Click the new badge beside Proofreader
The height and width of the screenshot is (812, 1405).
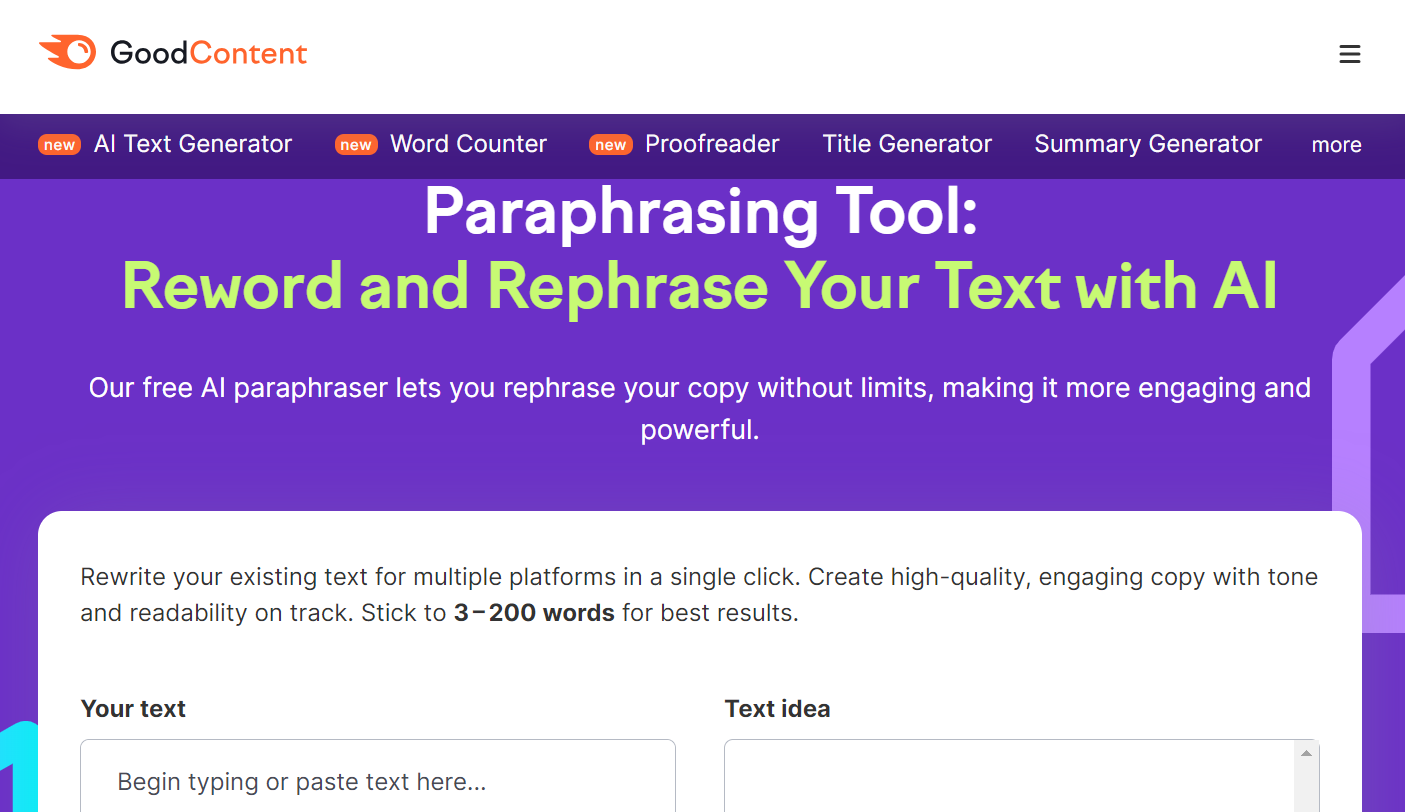click(x=610, y=145)
